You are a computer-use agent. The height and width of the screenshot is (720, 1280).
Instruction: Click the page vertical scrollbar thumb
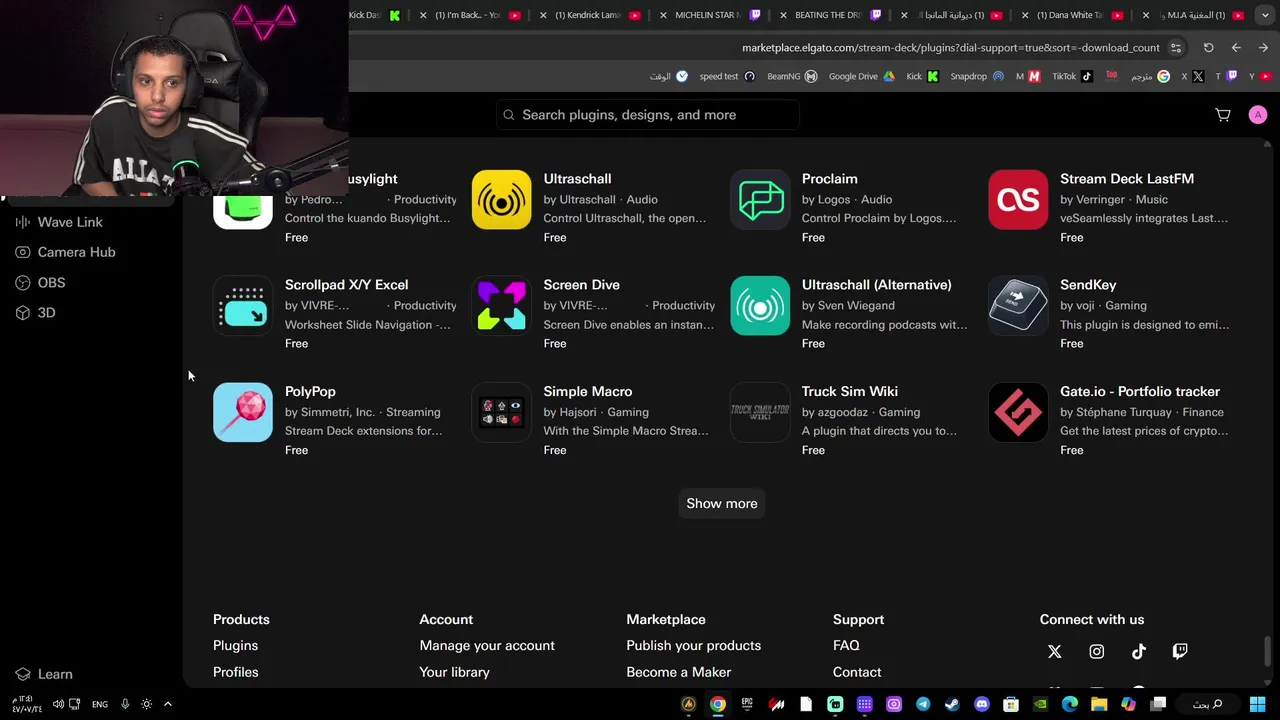pyautogui.click(x=1268, y=650)
